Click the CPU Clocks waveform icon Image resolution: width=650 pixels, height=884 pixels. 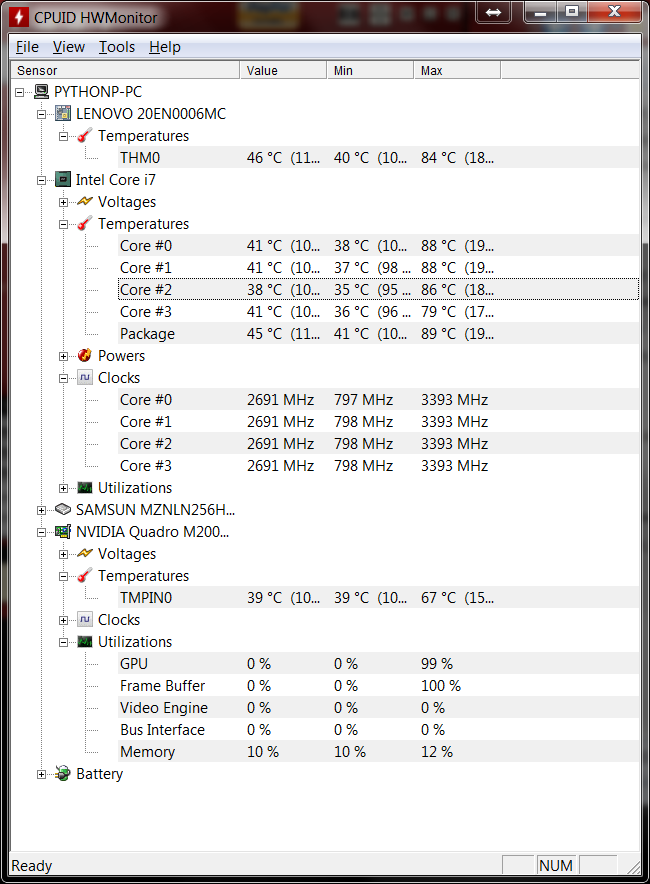click(85, 378)
